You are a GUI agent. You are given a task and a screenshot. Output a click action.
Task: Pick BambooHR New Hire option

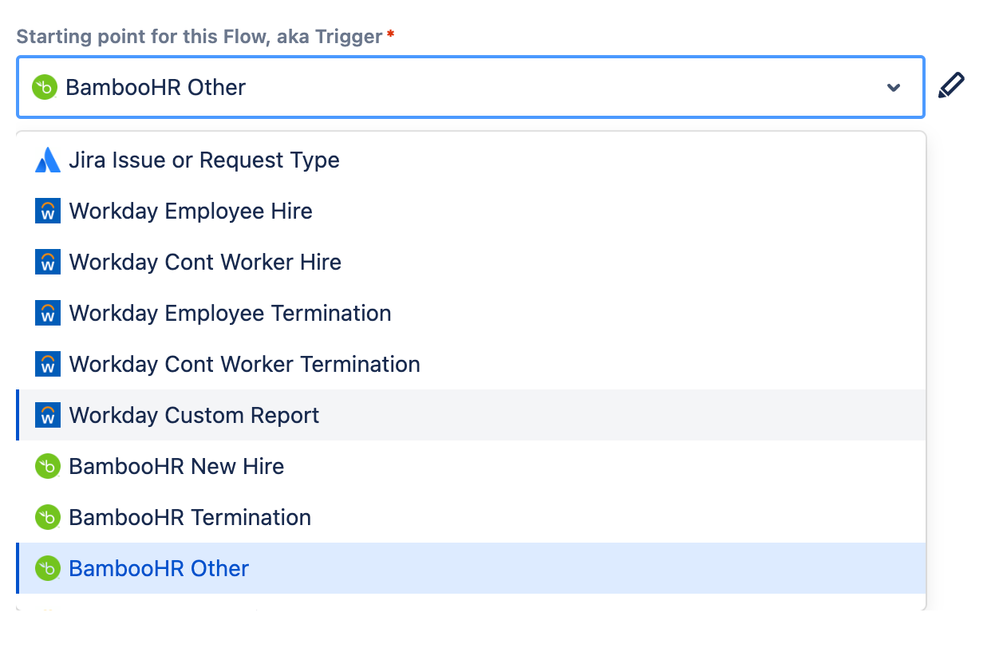[176, 466]
